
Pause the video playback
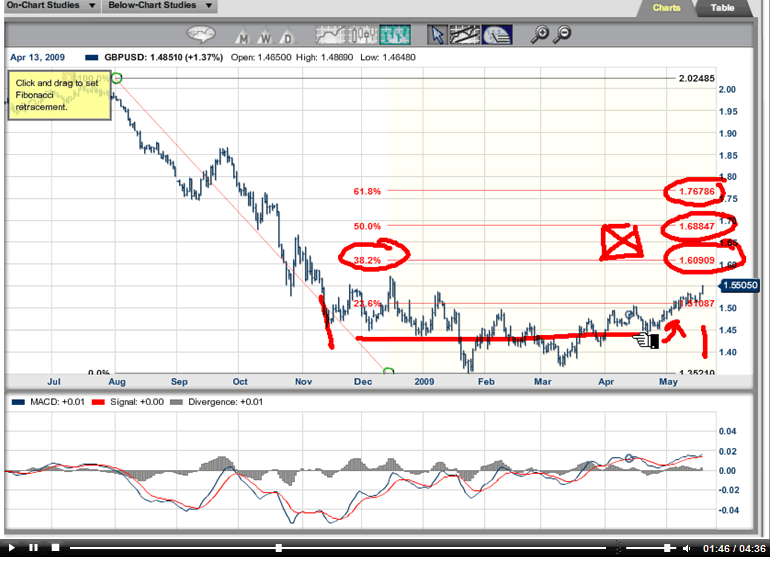coord(33,548)
